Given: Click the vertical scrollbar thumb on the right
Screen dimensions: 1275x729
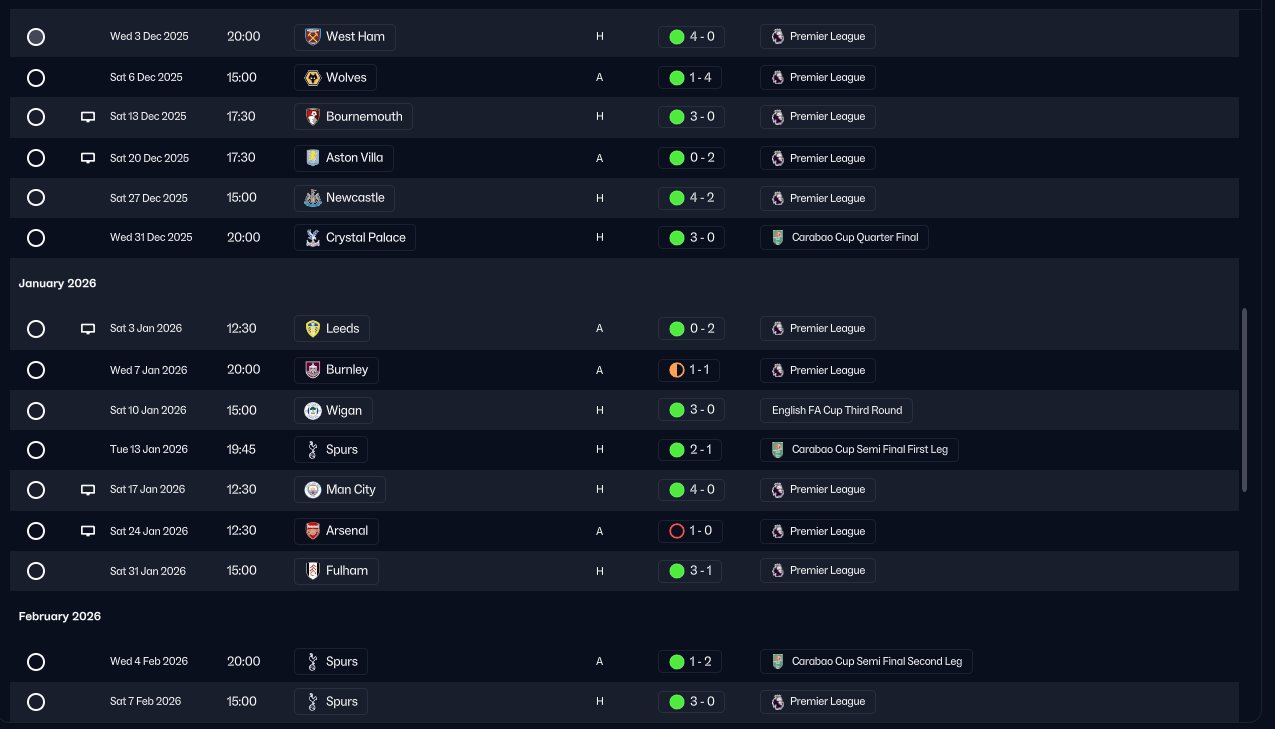Looking at the screenshot, I should [1245, 400].
